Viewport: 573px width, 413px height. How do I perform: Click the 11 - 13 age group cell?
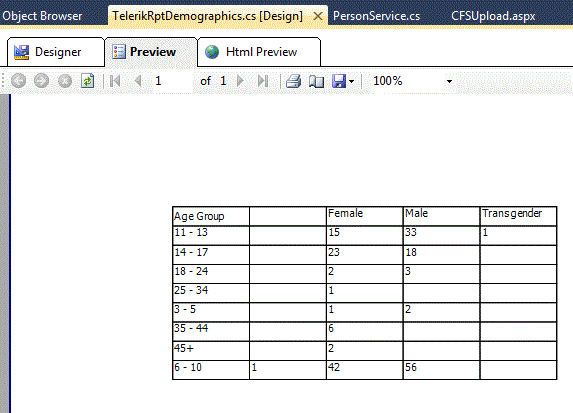211,235
